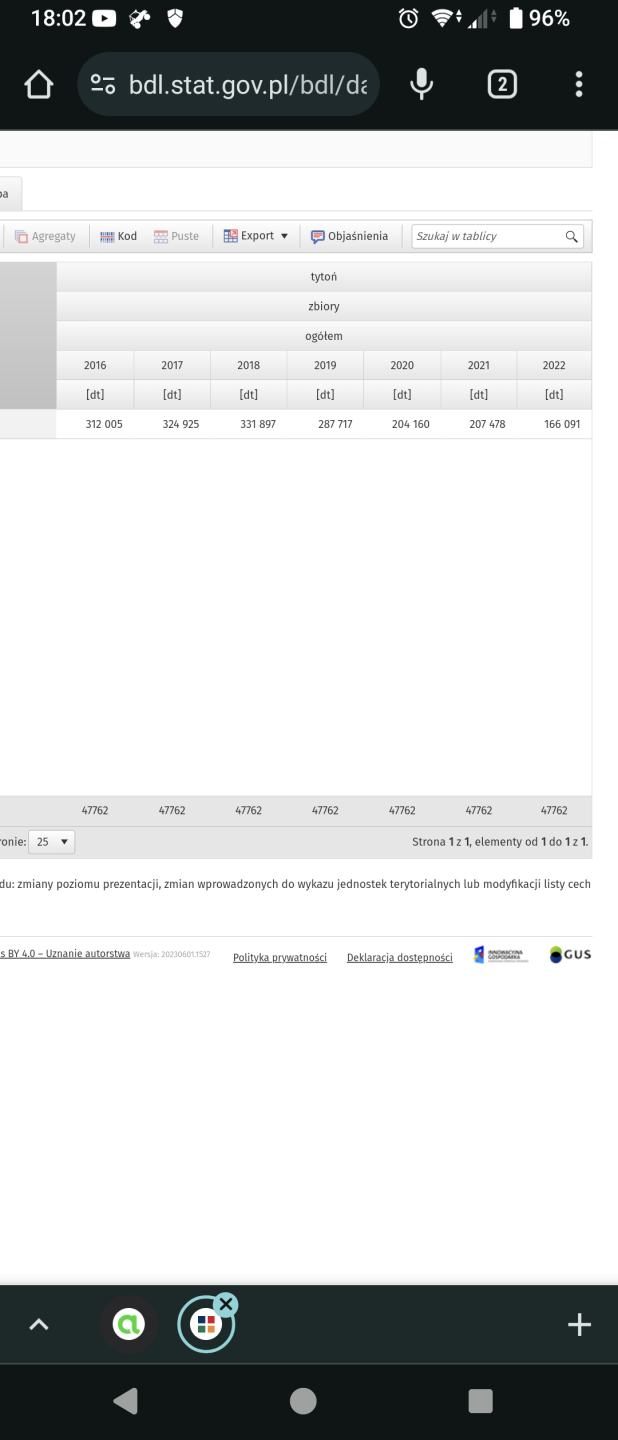
Task: Open the browser tab switcher showing 2
Action: pos(502,85)
